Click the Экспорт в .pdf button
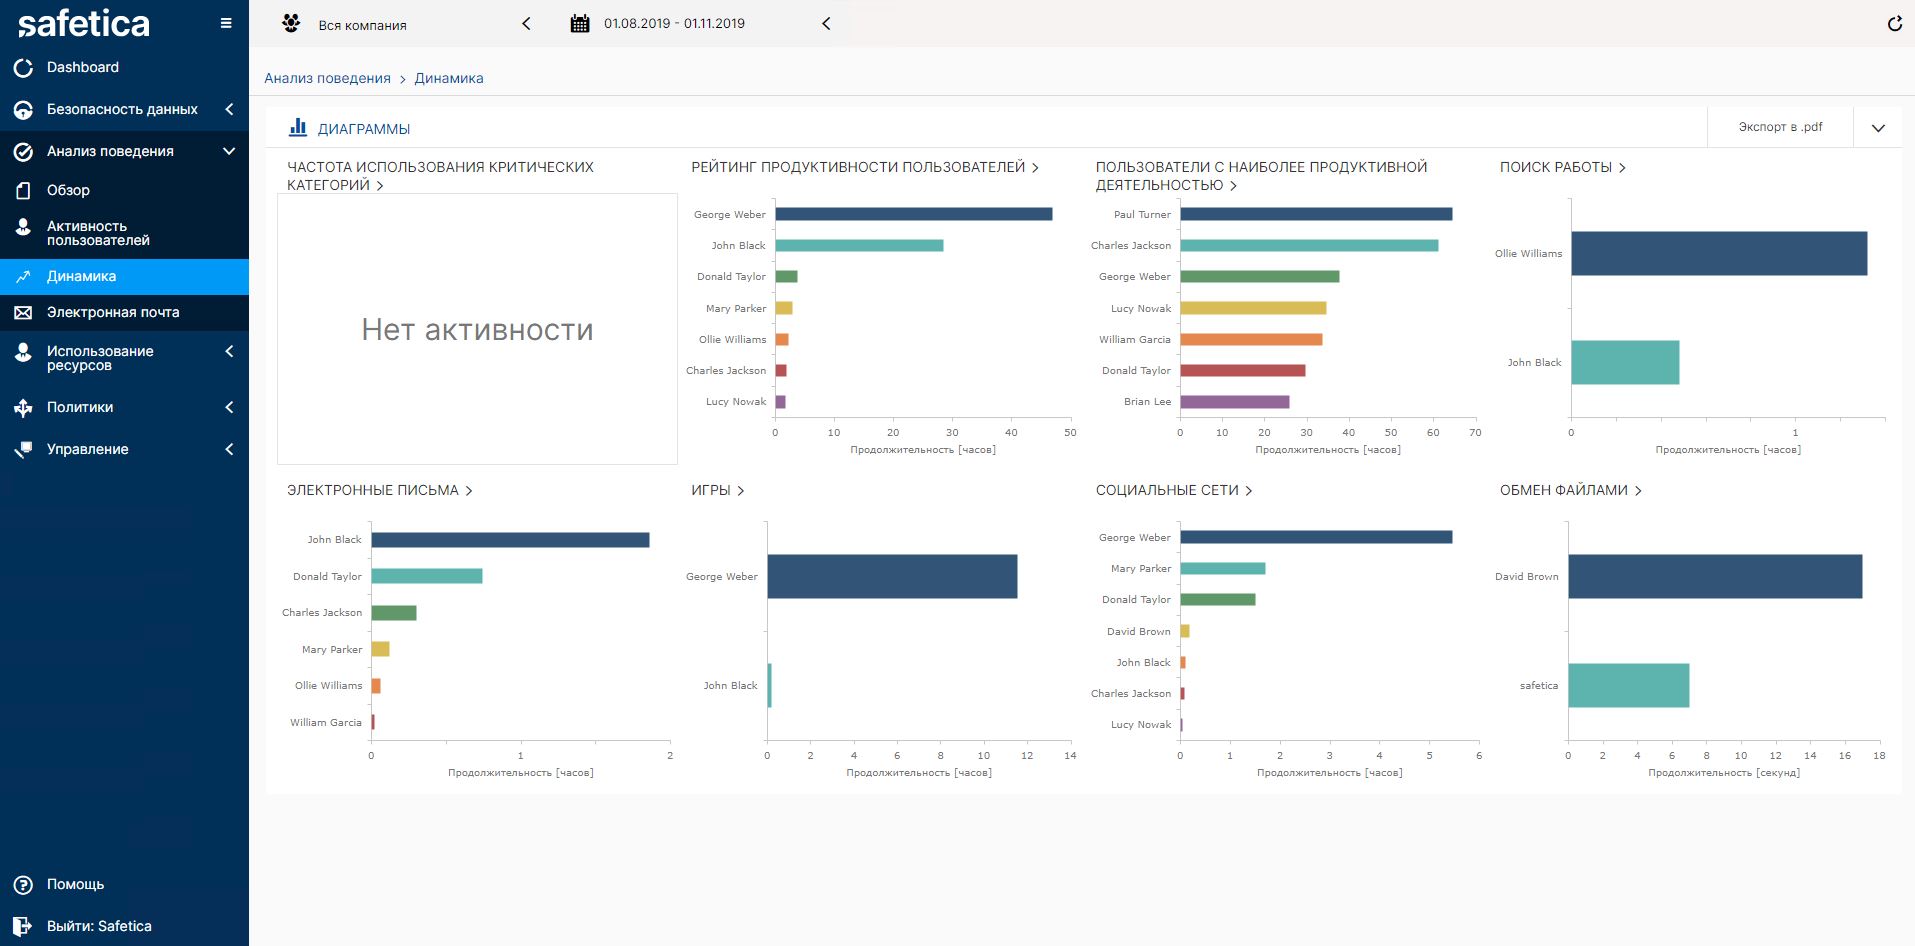 coord(1779,127)
